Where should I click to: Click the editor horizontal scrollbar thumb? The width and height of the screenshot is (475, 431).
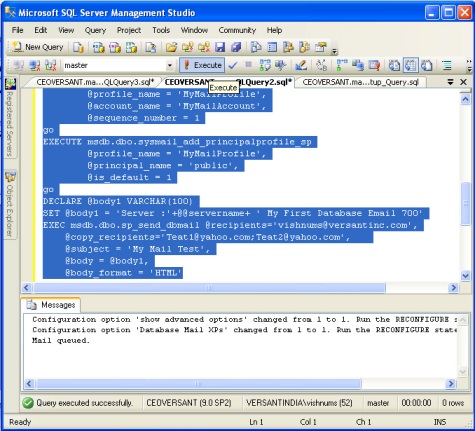pos(210,287)
